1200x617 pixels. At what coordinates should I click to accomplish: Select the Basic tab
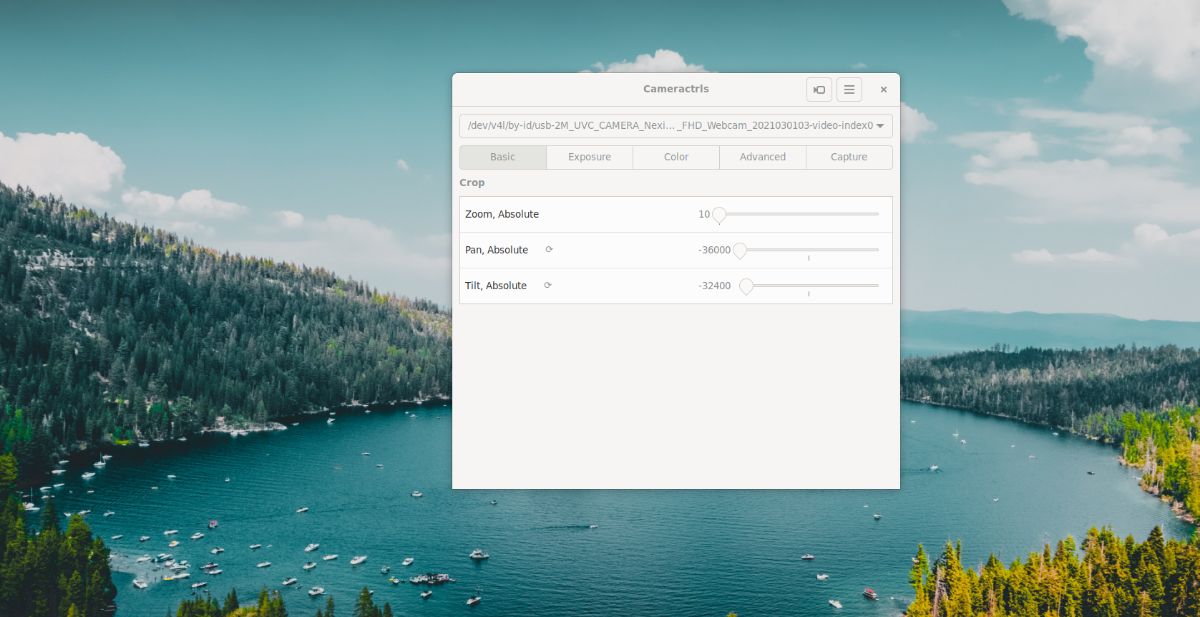click(503, 157)
